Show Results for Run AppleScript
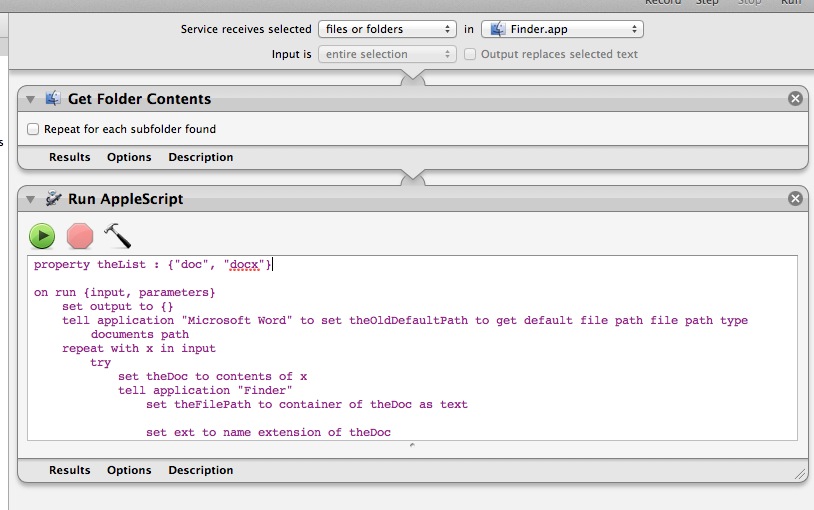This screenshot has width=814, height=510. point(70,470)
